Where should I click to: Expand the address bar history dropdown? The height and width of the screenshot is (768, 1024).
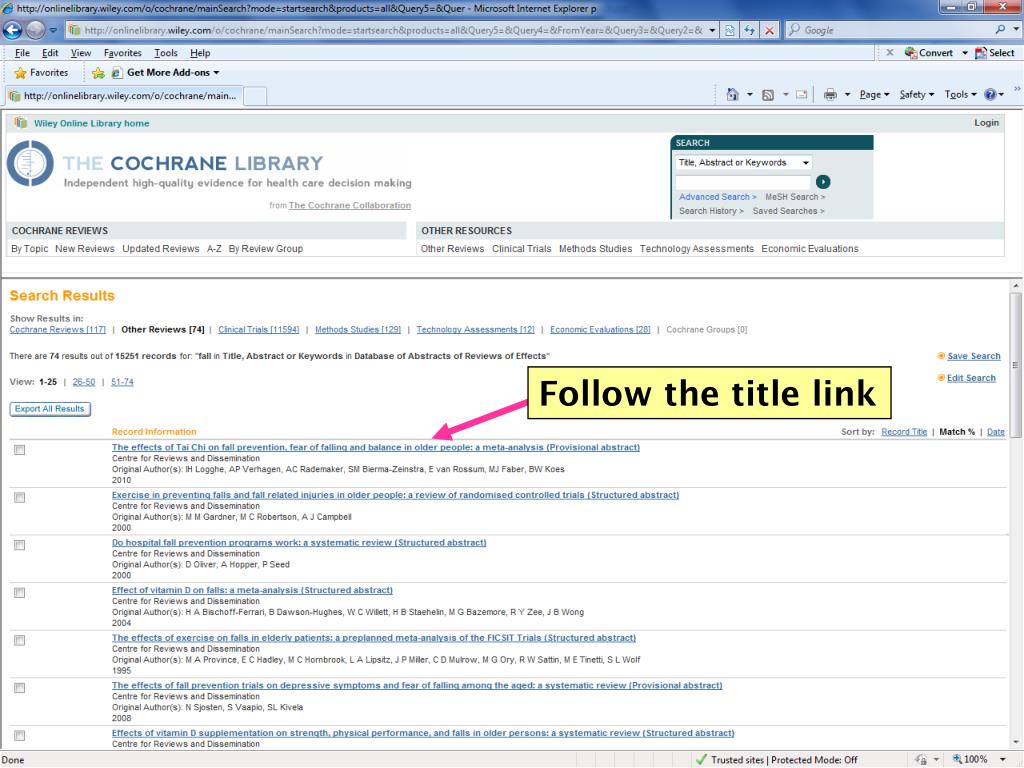click(712, 30)
